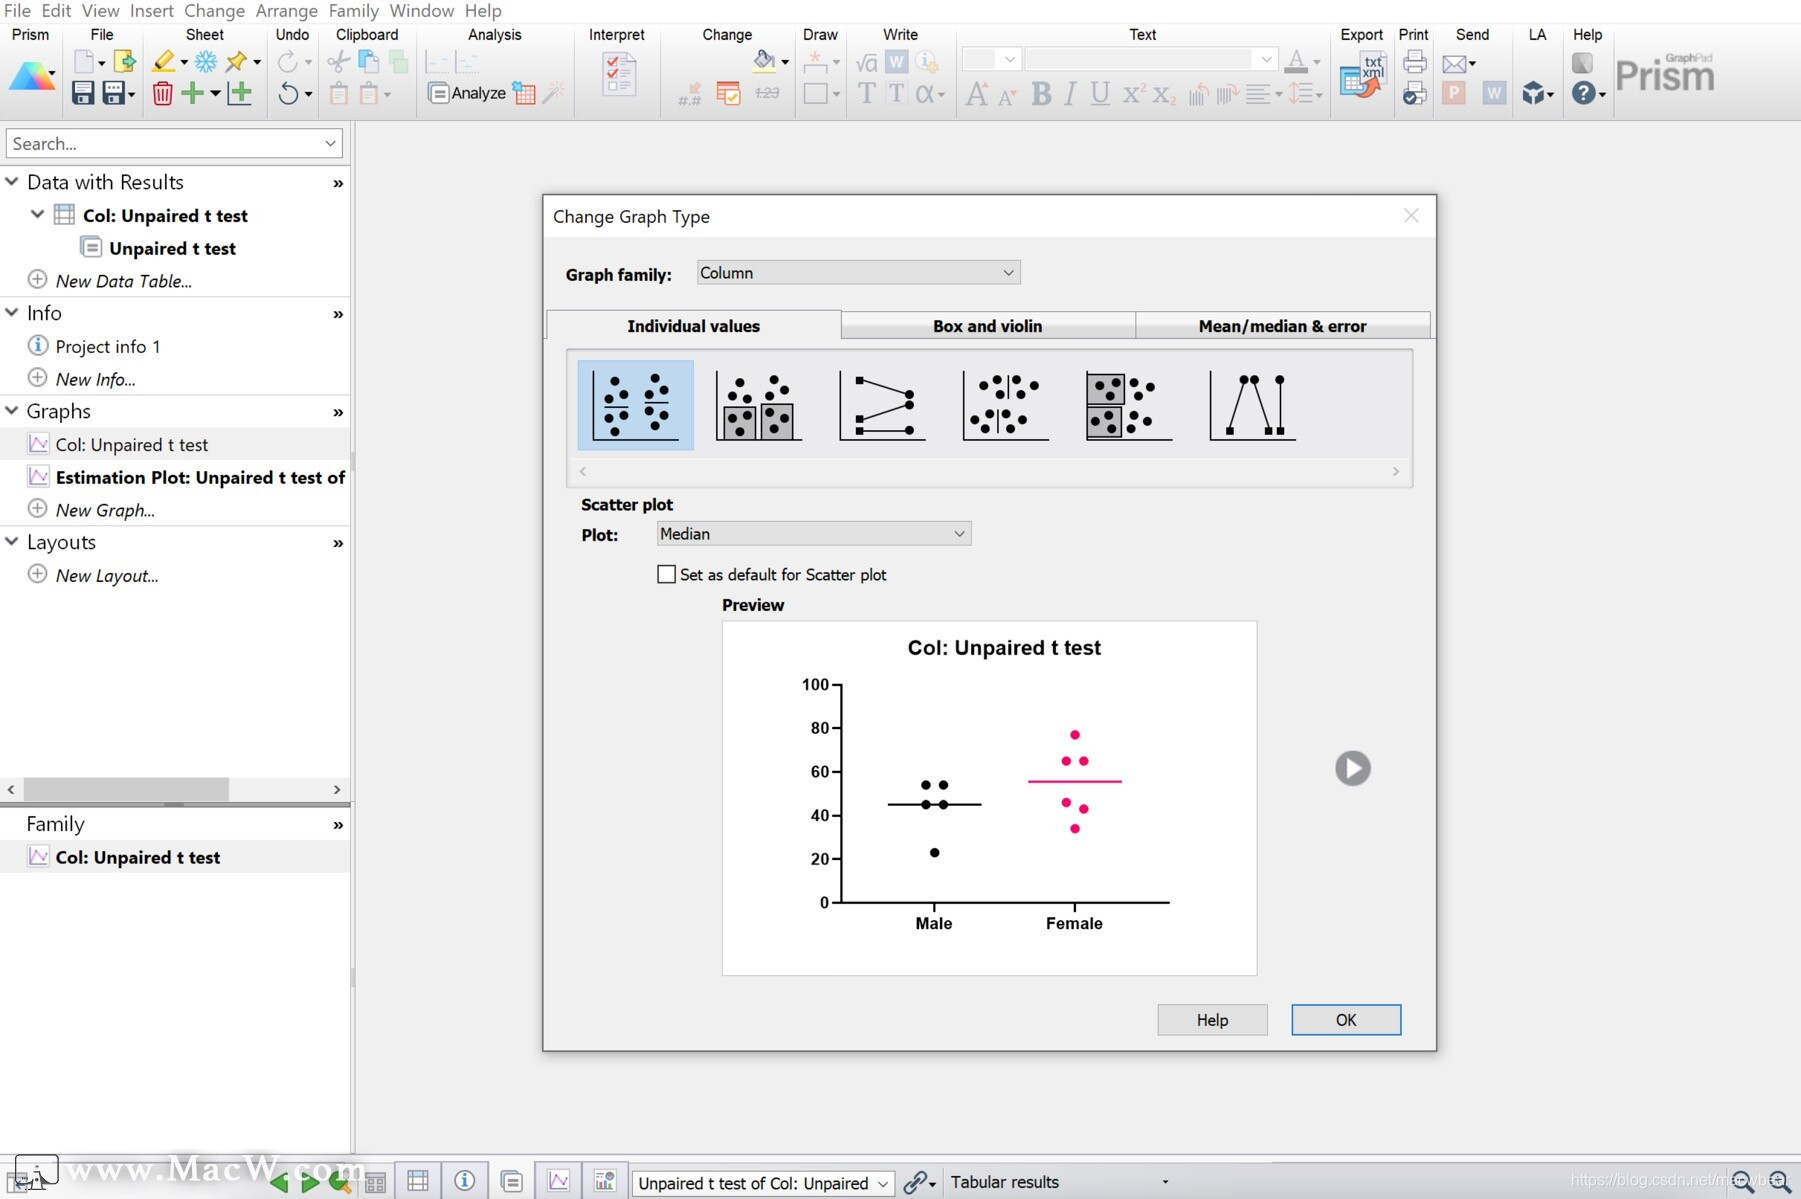Image resolution: width=1801 pixels, height=1199 pixels.
Task: Select the Unpaired t test results sheet
Action: 172,248
